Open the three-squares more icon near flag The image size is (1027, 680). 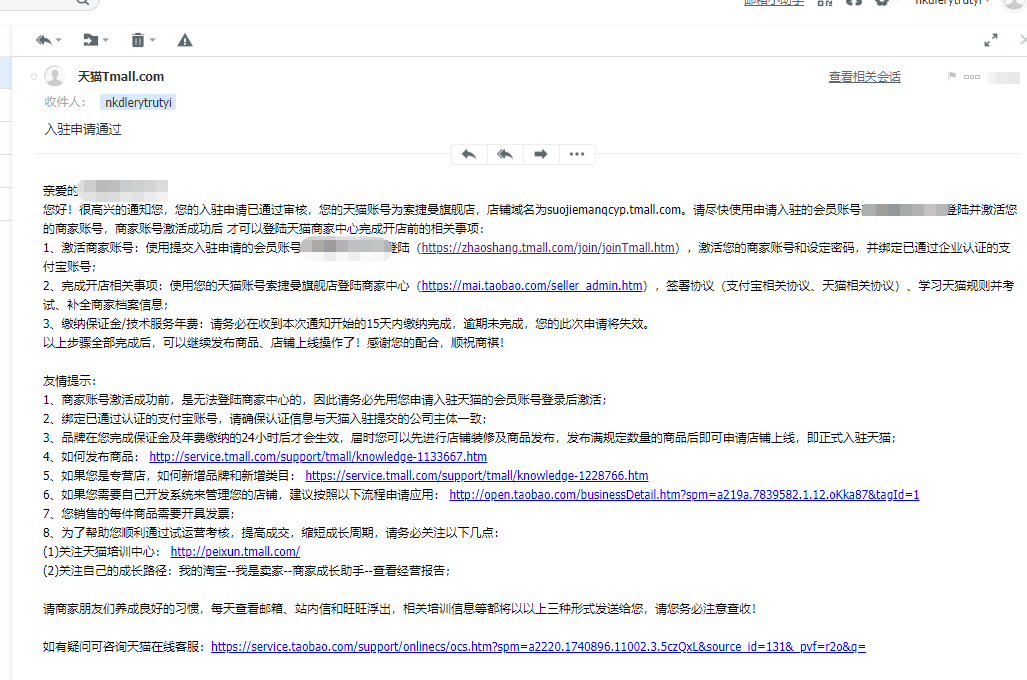click(x=972, y=77)
